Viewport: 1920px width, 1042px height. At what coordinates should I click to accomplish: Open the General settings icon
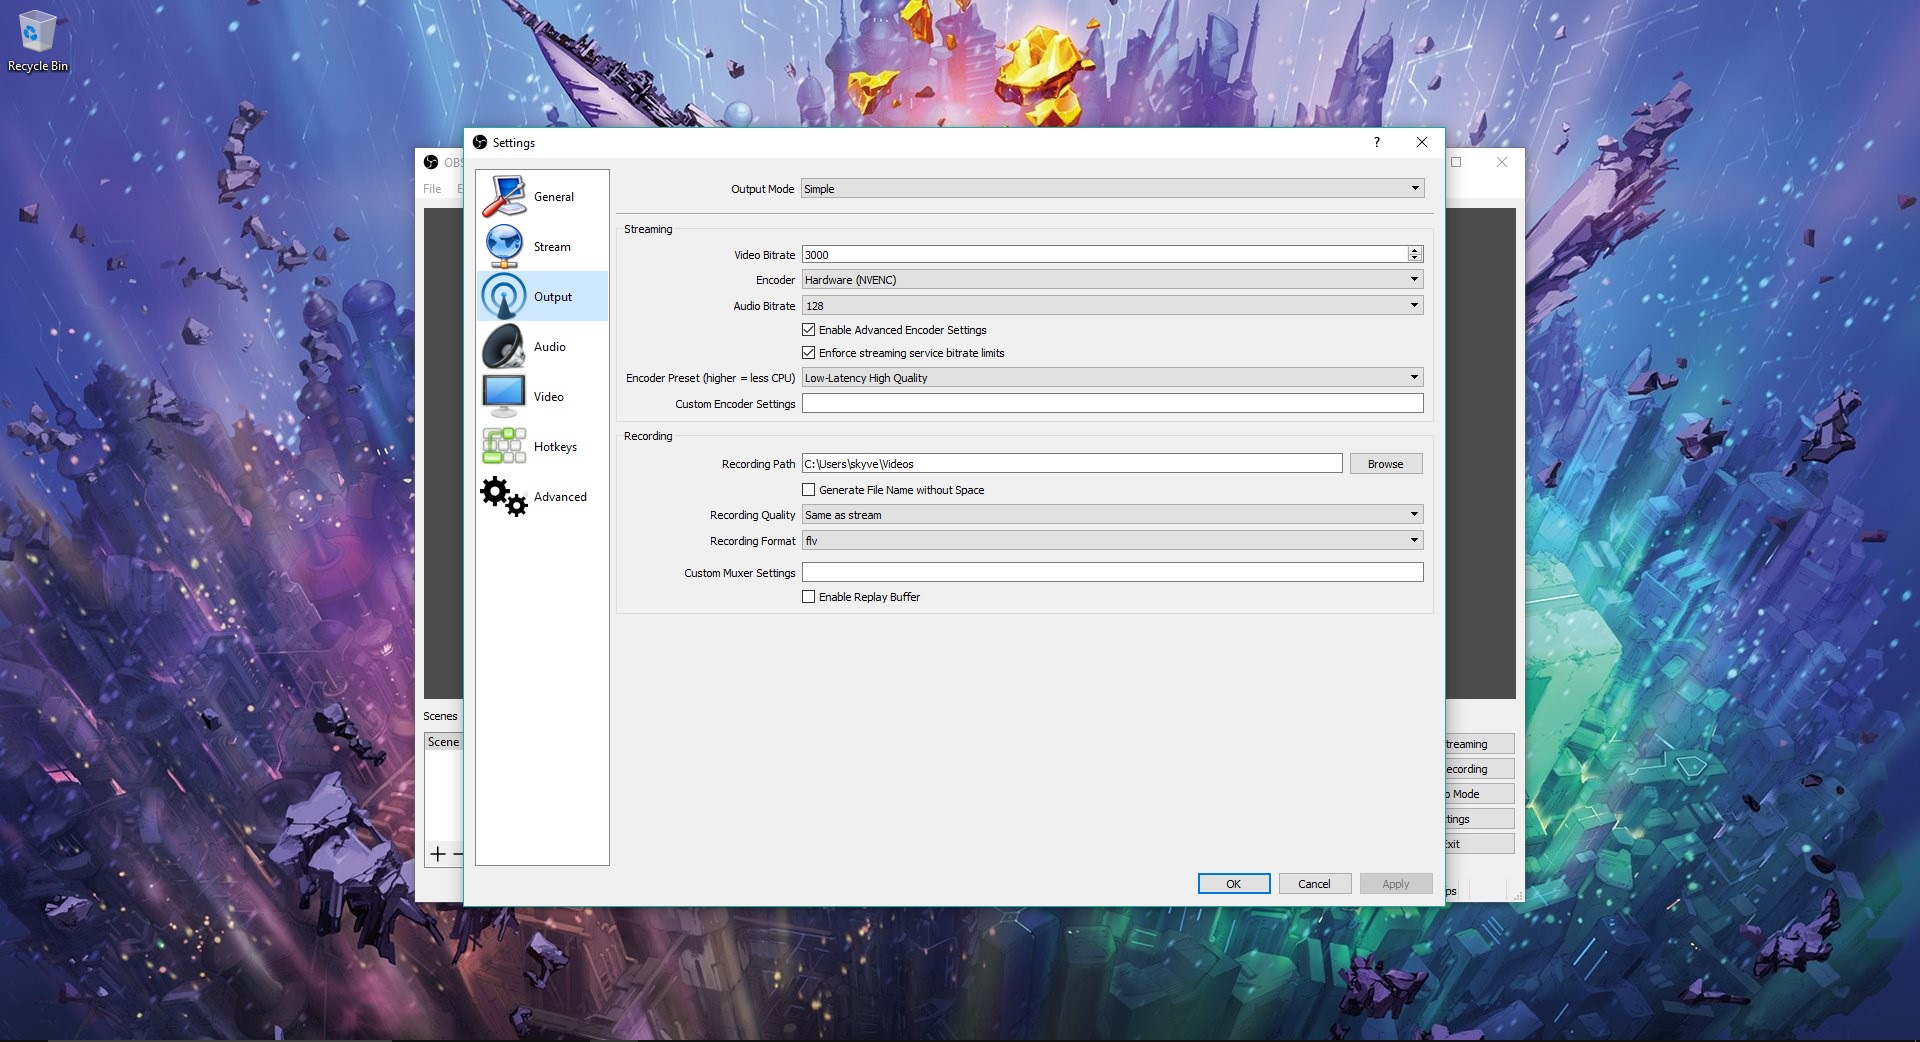click(x=504, y=196)
